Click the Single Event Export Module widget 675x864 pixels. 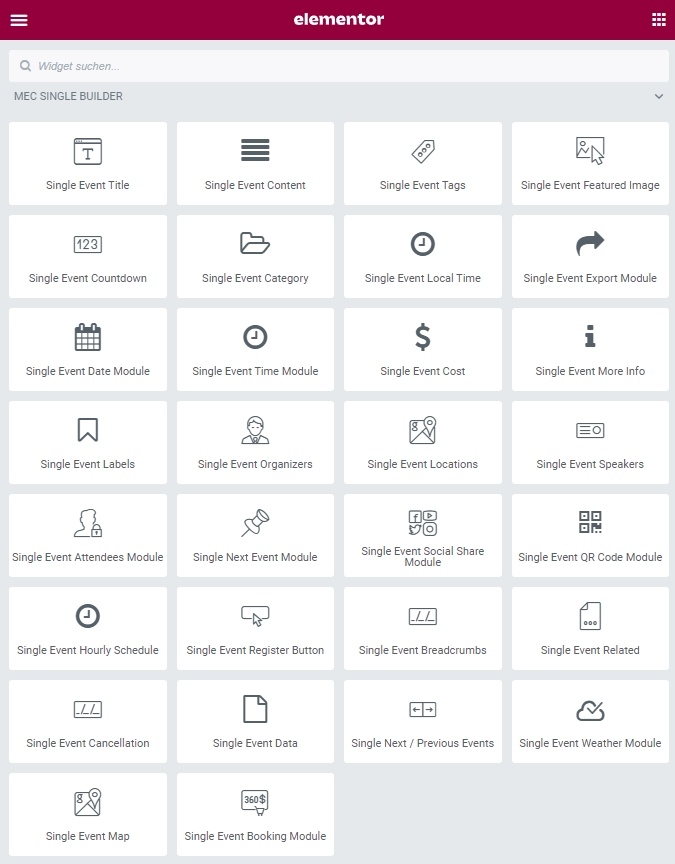[590, 257]
